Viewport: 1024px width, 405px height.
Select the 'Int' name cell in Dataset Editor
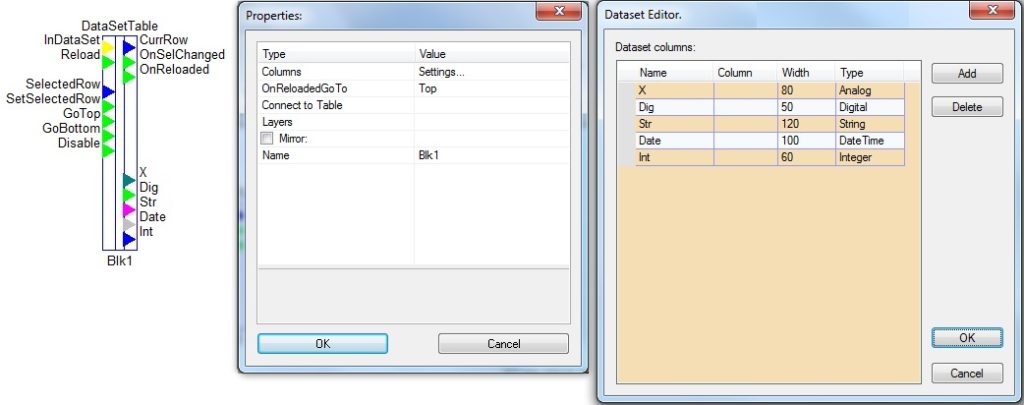pyautogui.click(x=674, y=157)
